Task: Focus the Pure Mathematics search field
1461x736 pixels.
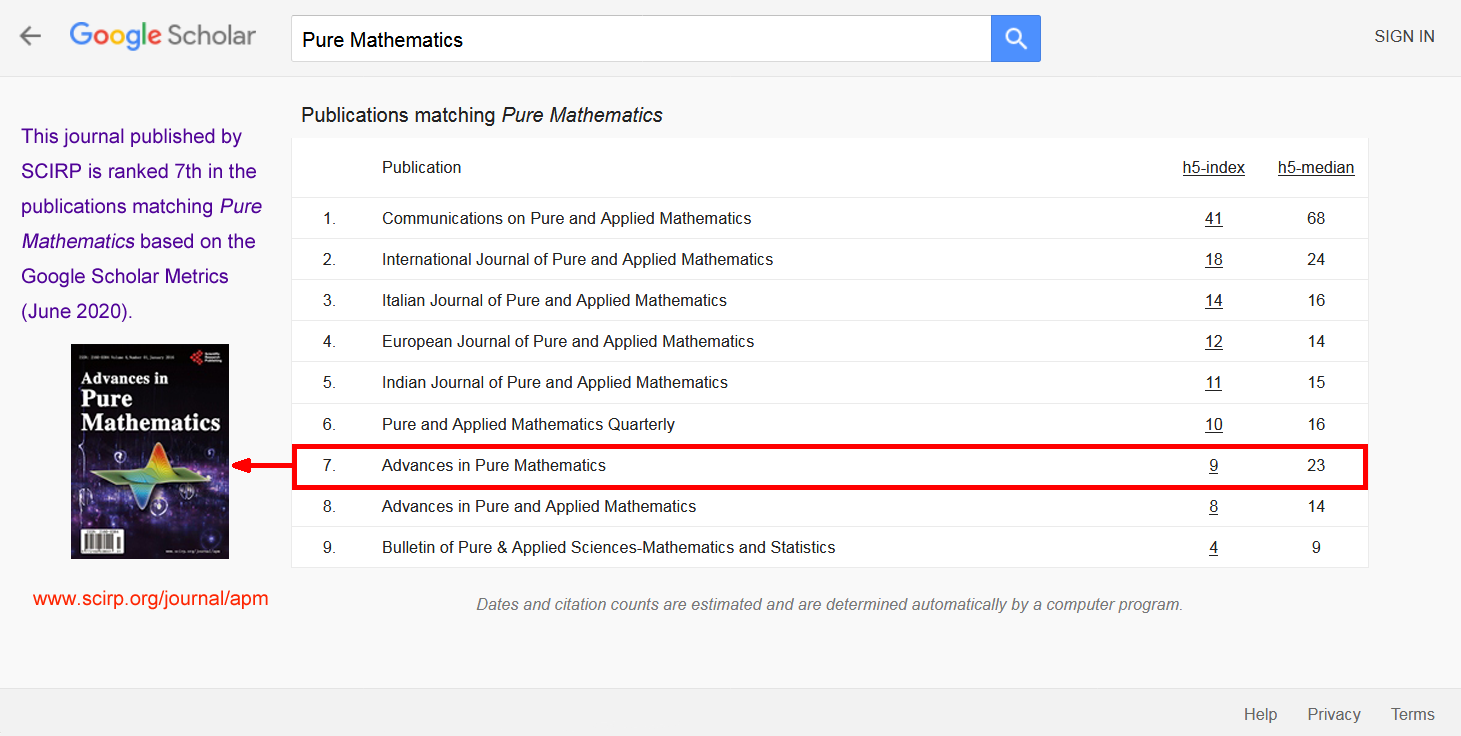Action: pyautogui.click(x=641, y=39)
